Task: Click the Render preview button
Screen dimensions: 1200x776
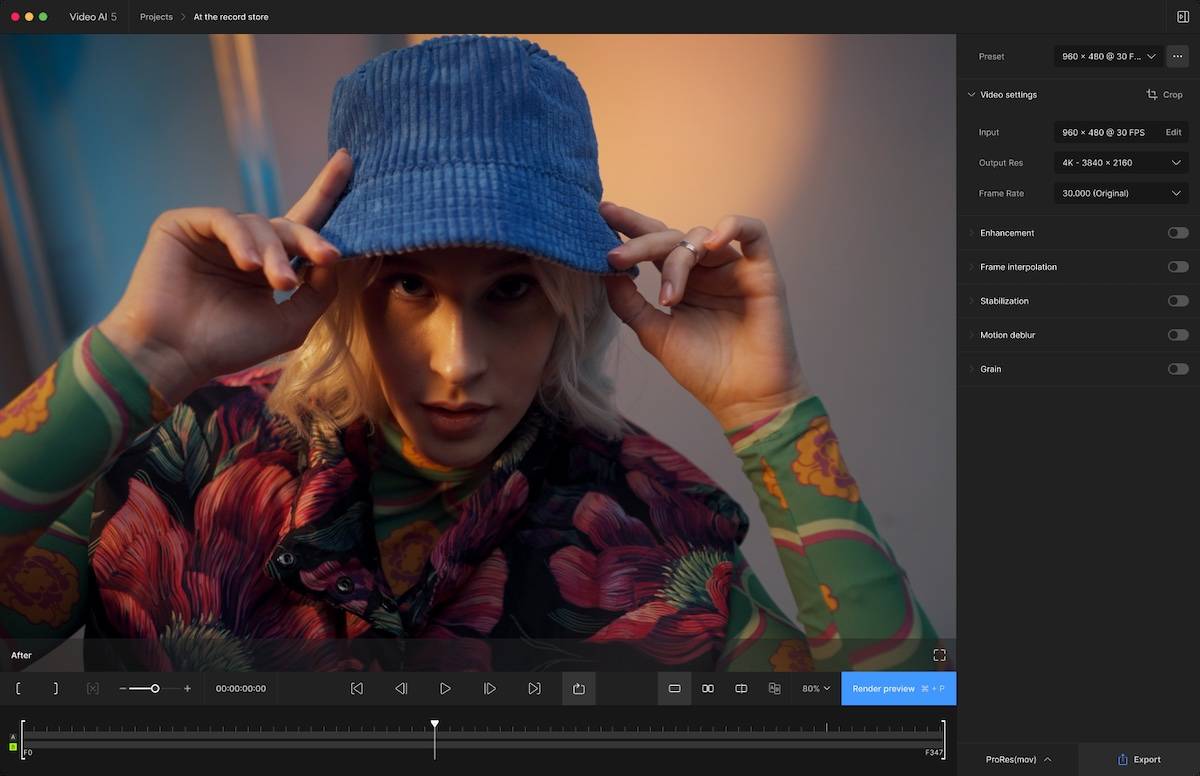Action: click(898, 689)
